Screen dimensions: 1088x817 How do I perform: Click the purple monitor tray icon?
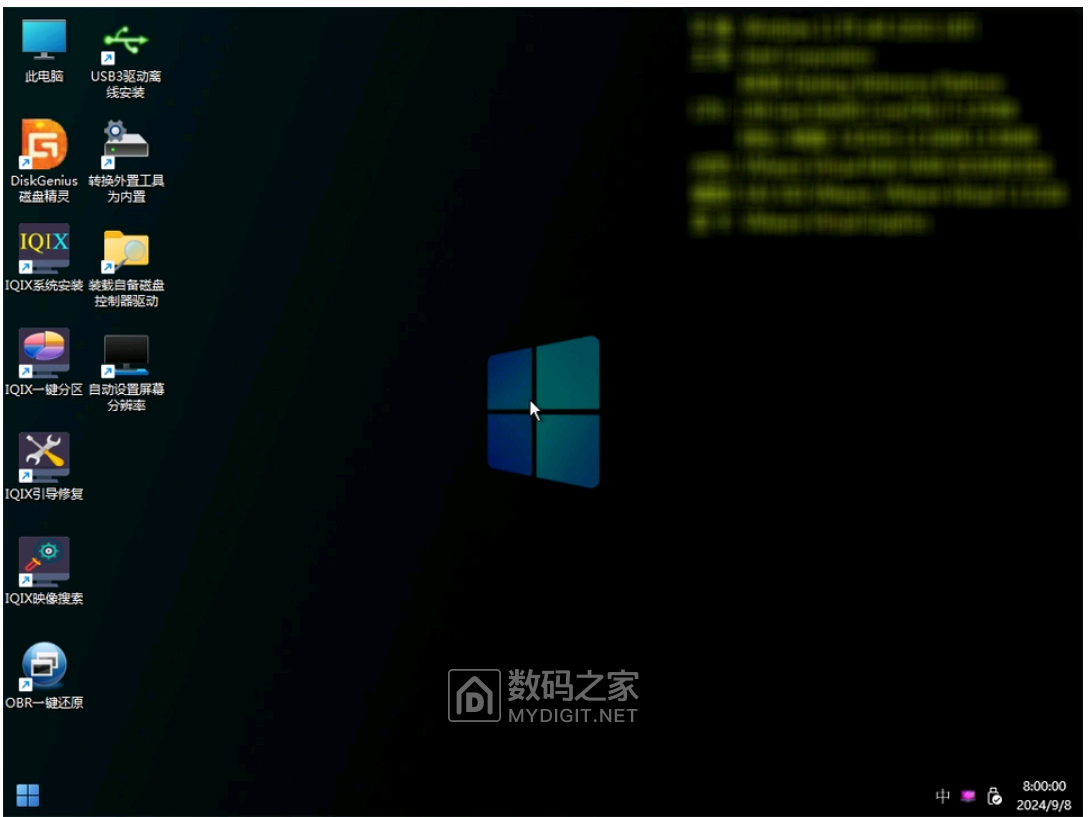(968, 796)
